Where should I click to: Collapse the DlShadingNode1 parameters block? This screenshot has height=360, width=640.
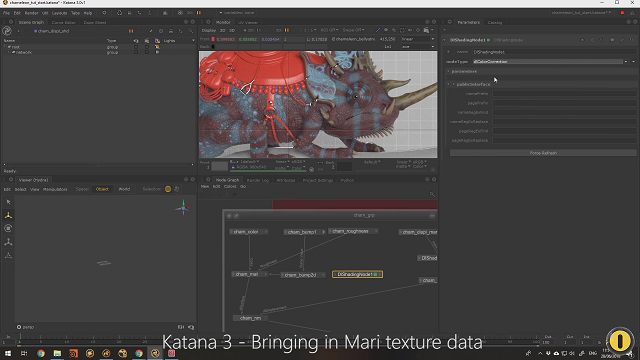444,40
